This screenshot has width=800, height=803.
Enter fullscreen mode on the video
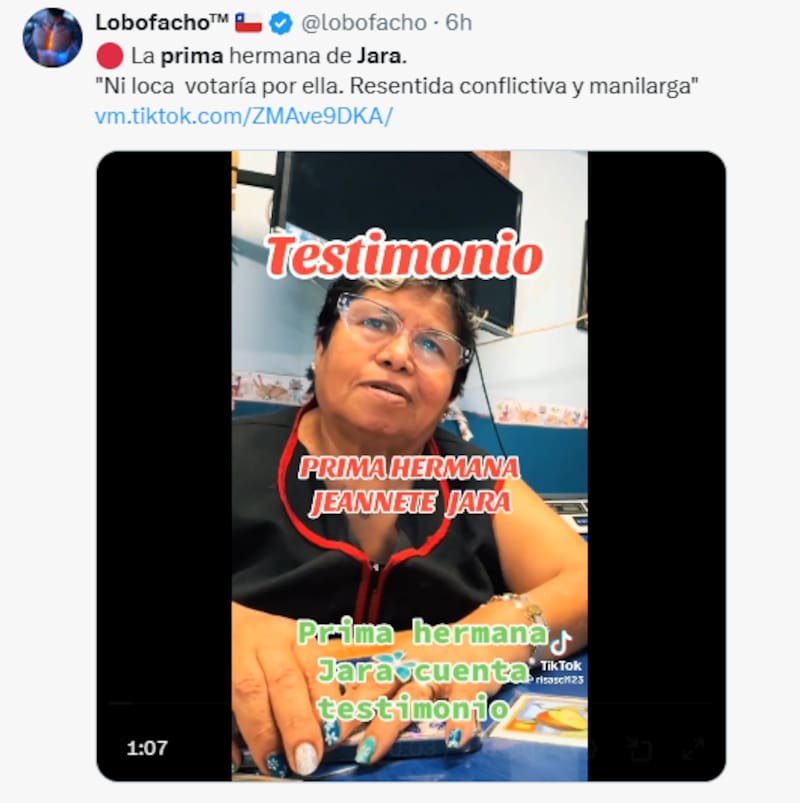[693, 749]
